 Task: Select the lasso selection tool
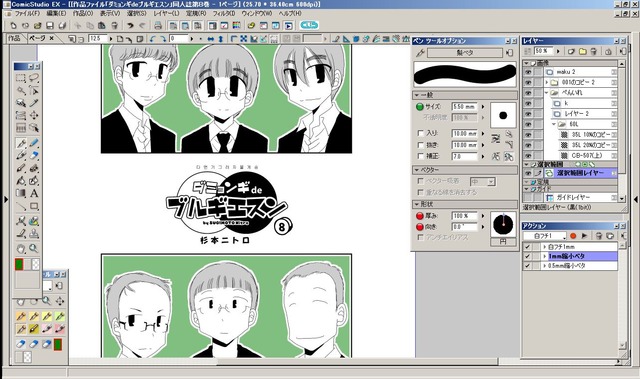[x=34, y=78]
